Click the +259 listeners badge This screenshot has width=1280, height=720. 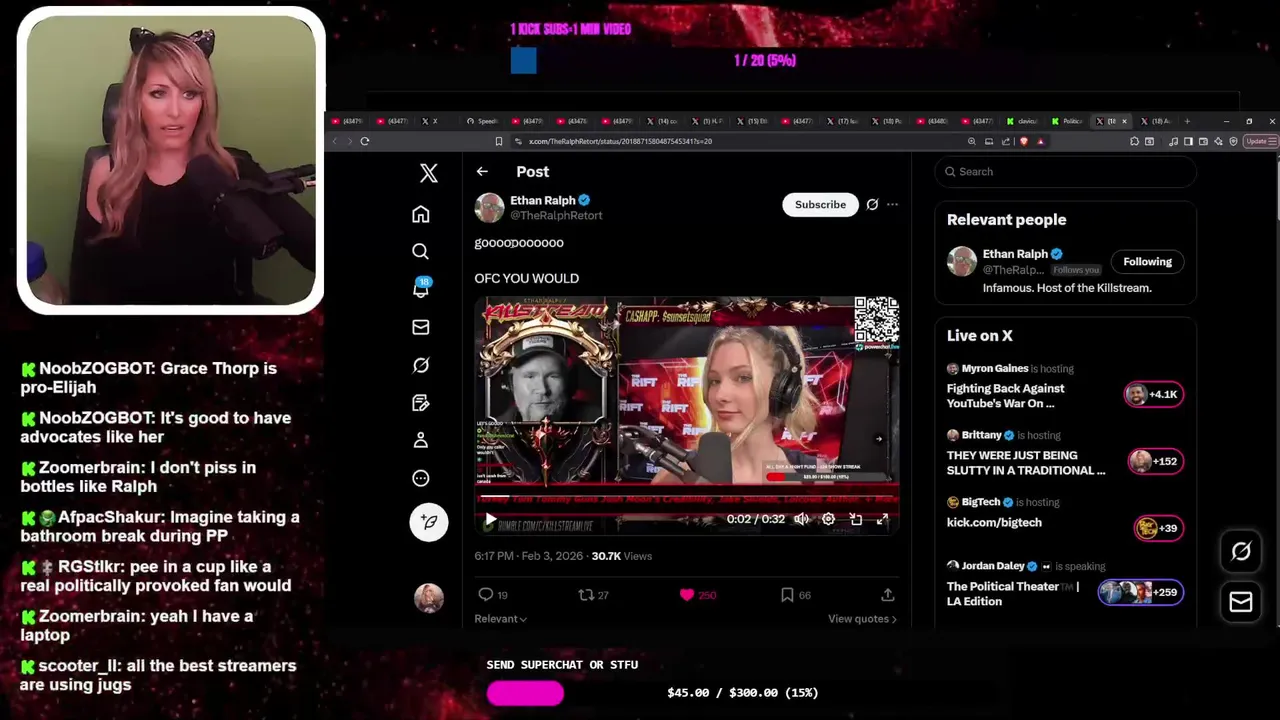pyautogui.click(x=1141, y=592)
